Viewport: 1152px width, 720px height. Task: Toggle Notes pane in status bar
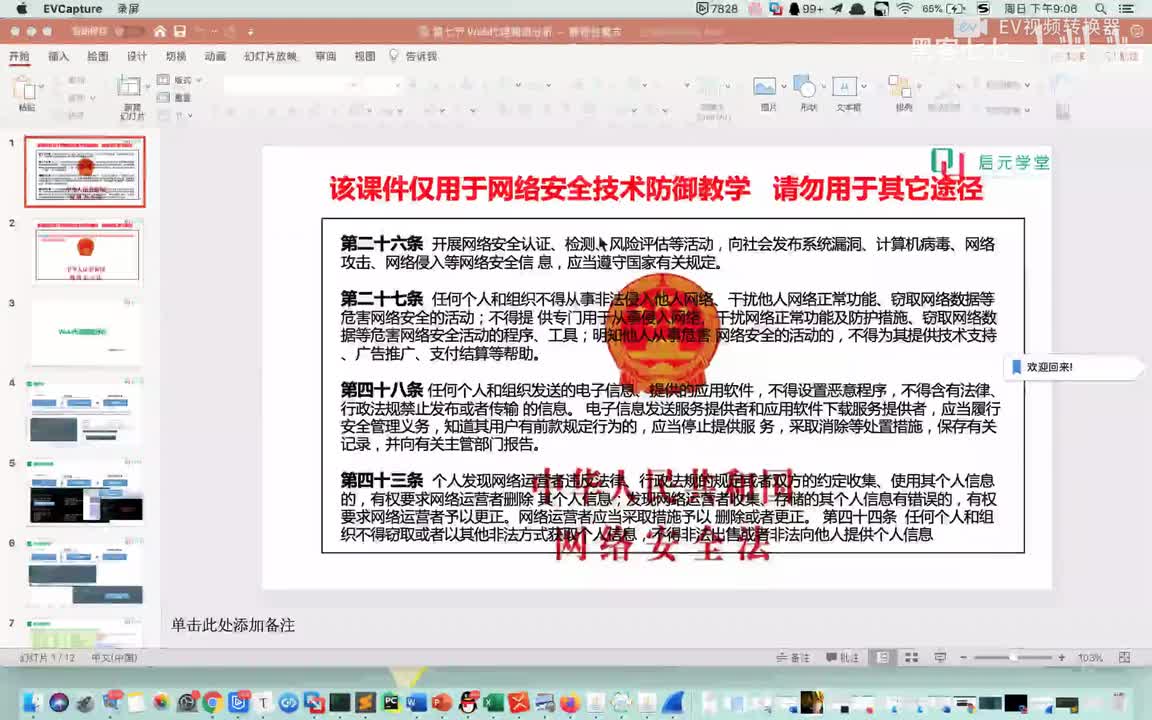[793, 658]
